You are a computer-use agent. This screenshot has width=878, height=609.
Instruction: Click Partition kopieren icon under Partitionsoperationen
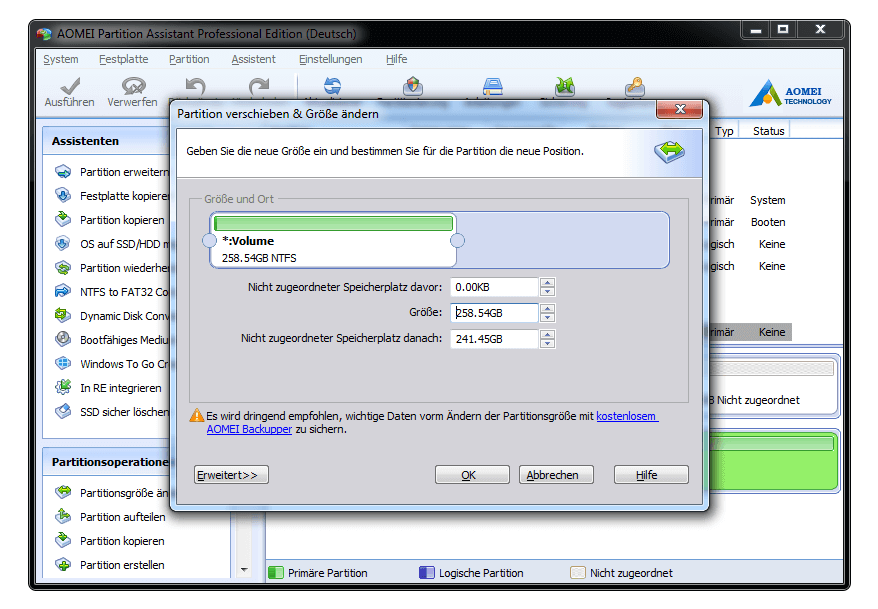(x=63, y=540)
